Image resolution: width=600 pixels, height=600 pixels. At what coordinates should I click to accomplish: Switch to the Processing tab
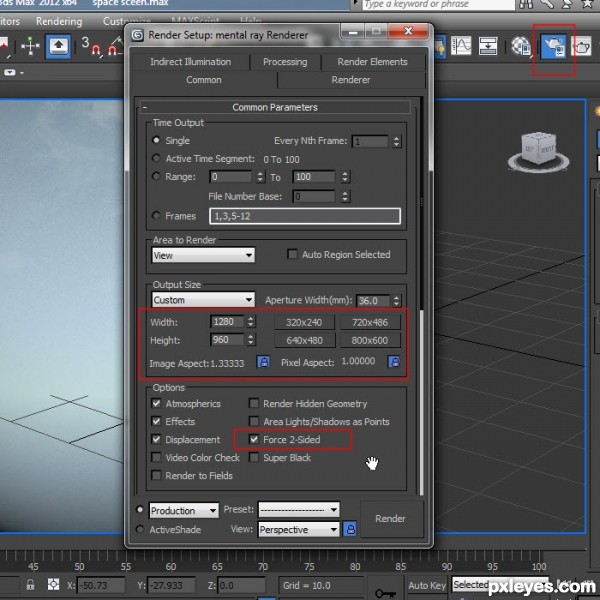pyautogui.click(x=285, y=62)
